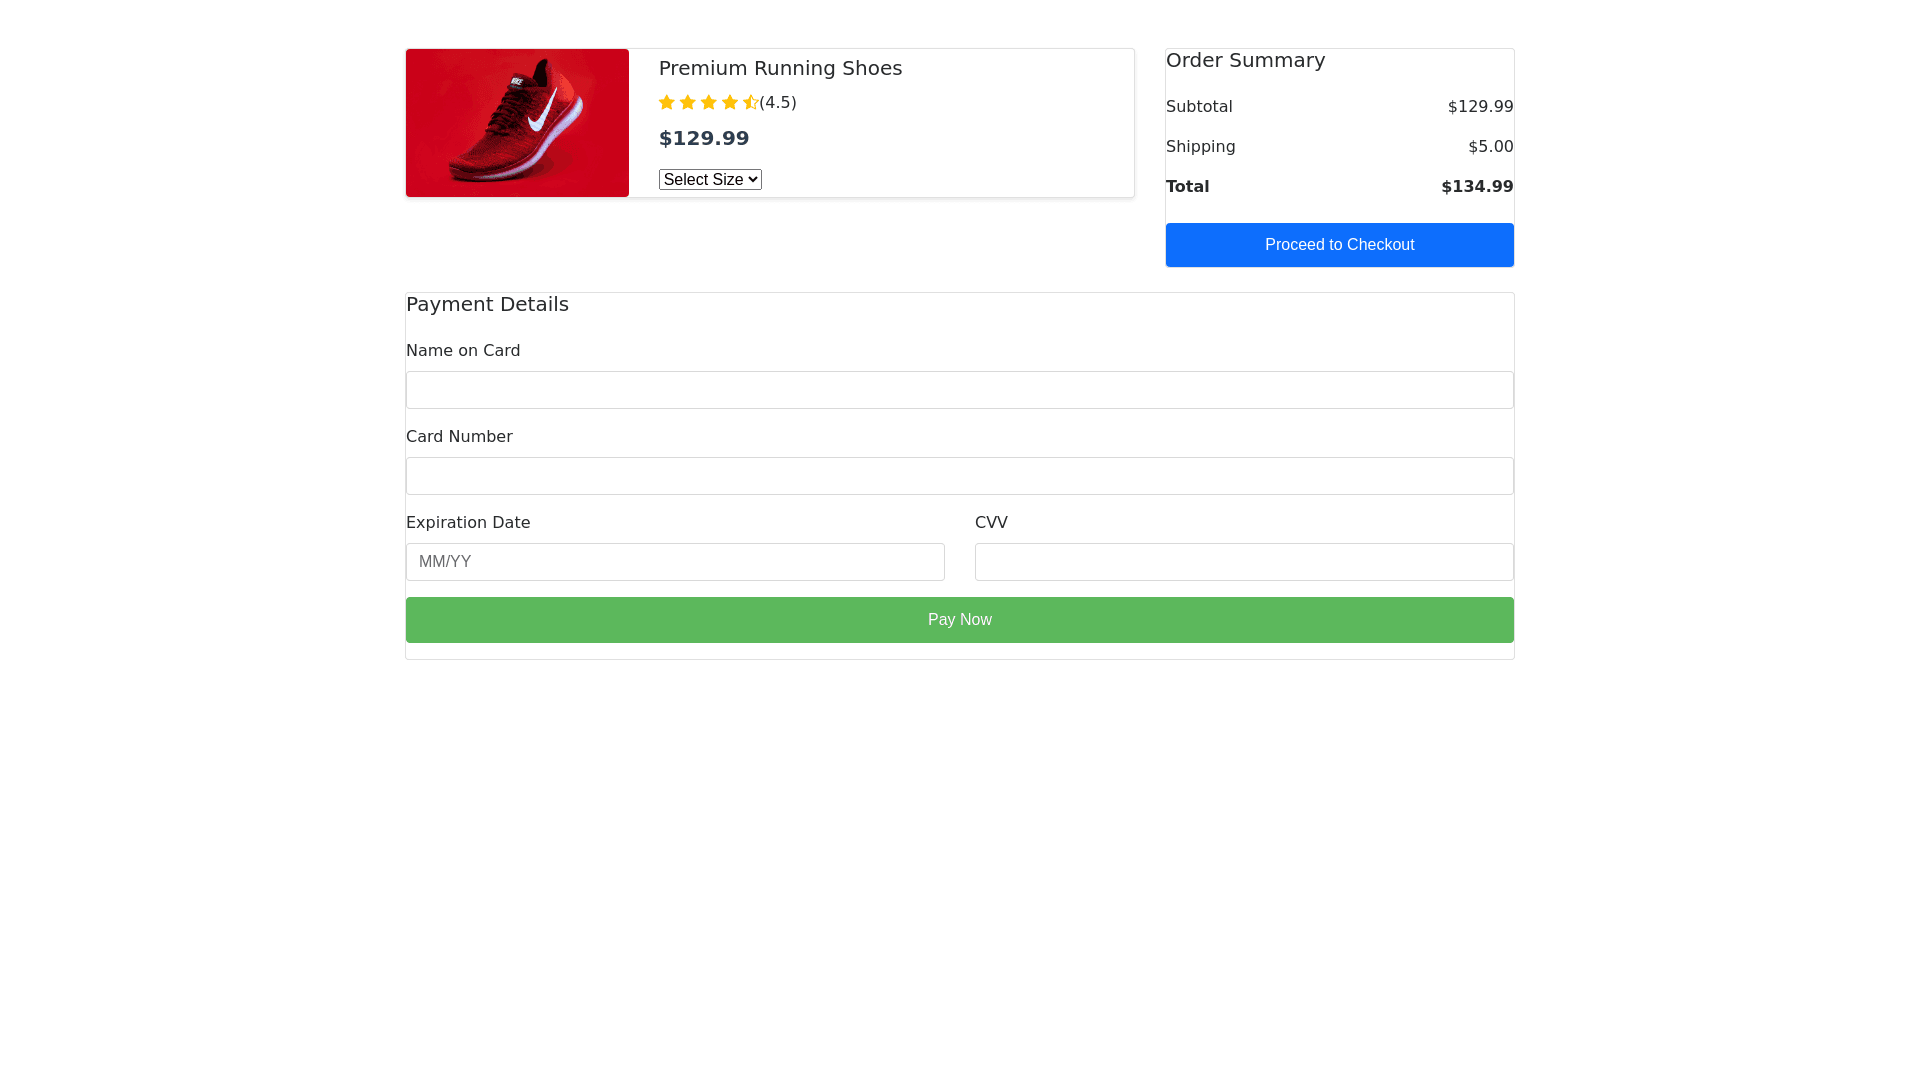Image resolution: width=1920 pixels, height=1080 pixels.
Task: Click the first rating star
Action: coord(667,102)
